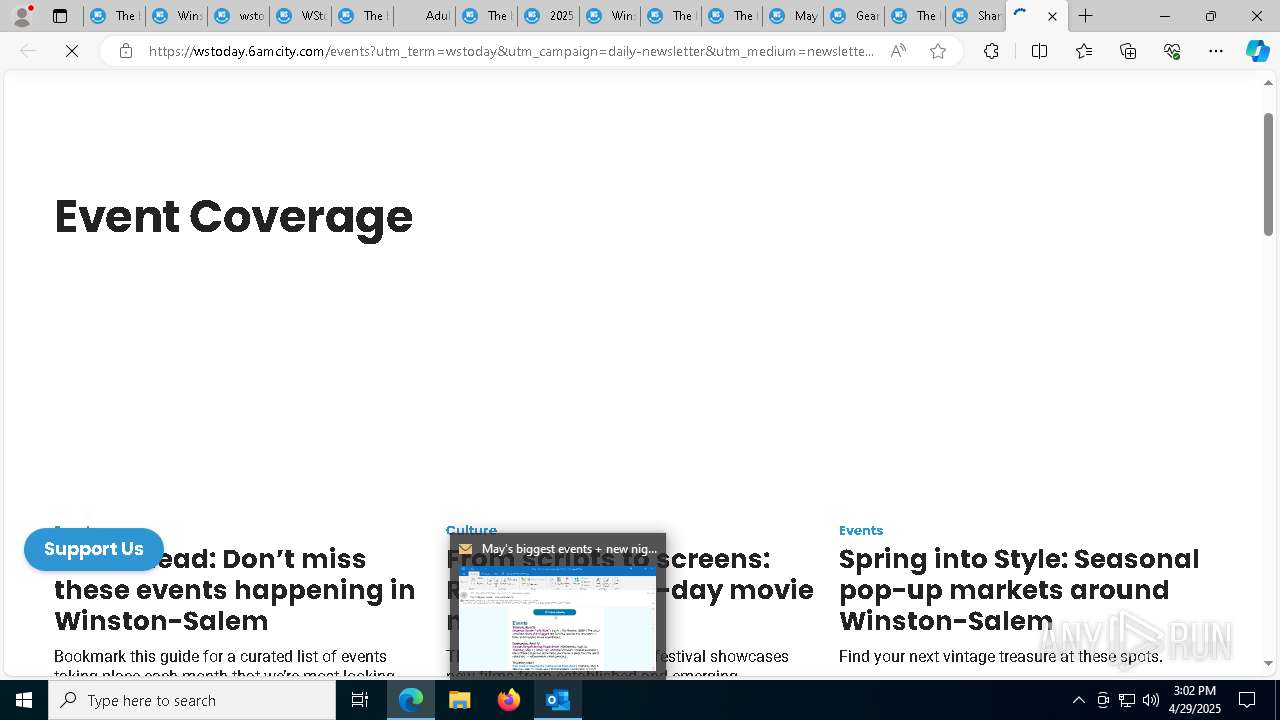Select 'Find your next vintage treasure' text
The height and width of the screenshot is (720, 1280).
pos(1001,656)
